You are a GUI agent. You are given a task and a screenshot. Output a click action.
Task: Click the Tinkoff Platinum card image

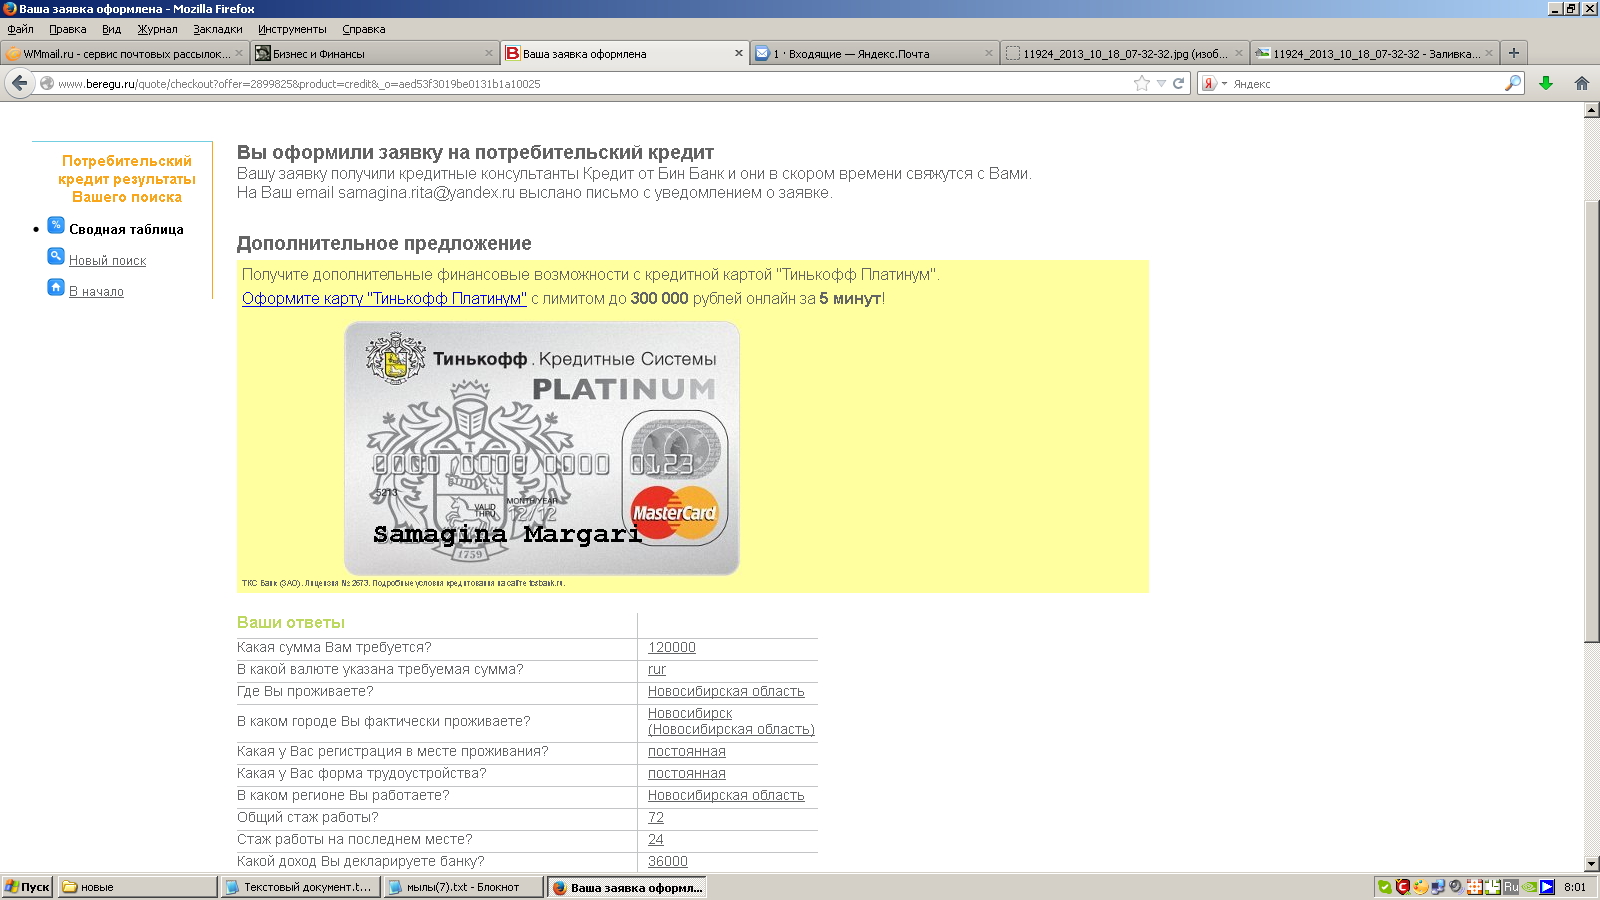click(x=542, y=448)
